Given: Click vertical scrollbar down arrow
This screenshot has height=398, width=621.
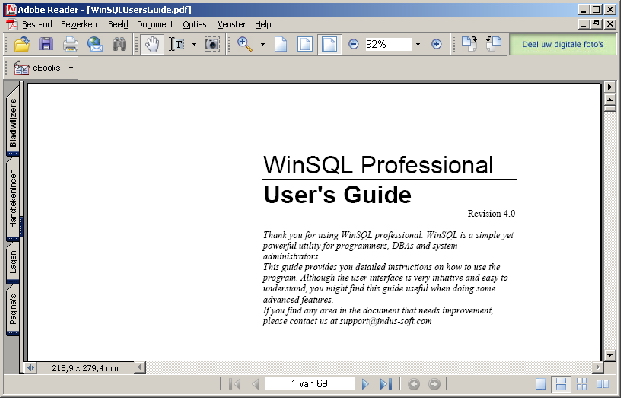Looking at the screenshot, I should (x=610, y=355).
